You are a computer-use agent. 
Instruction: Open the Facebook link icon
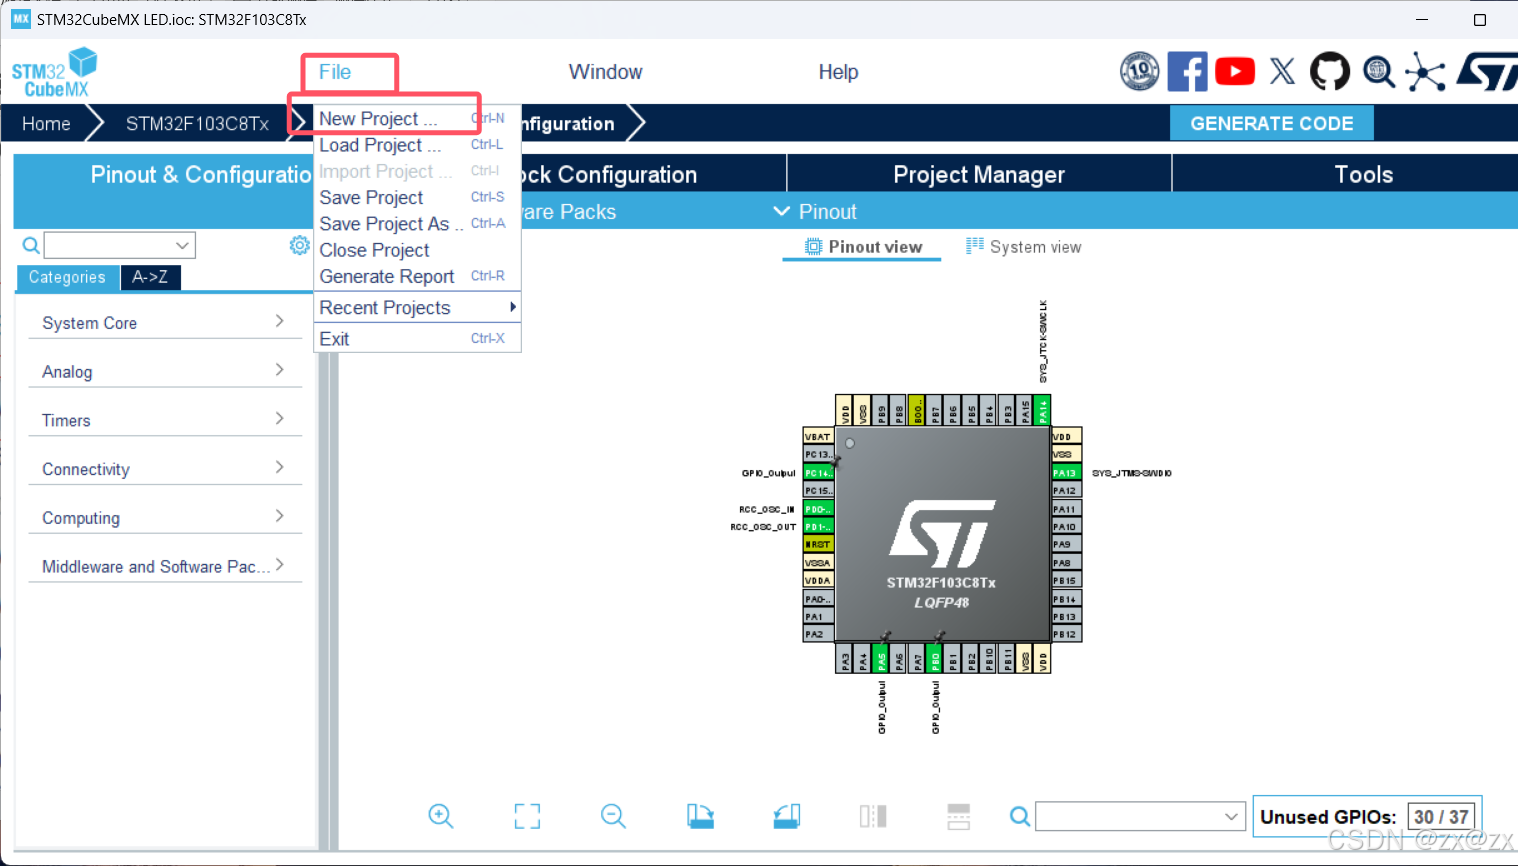(x=1187, y=71)
